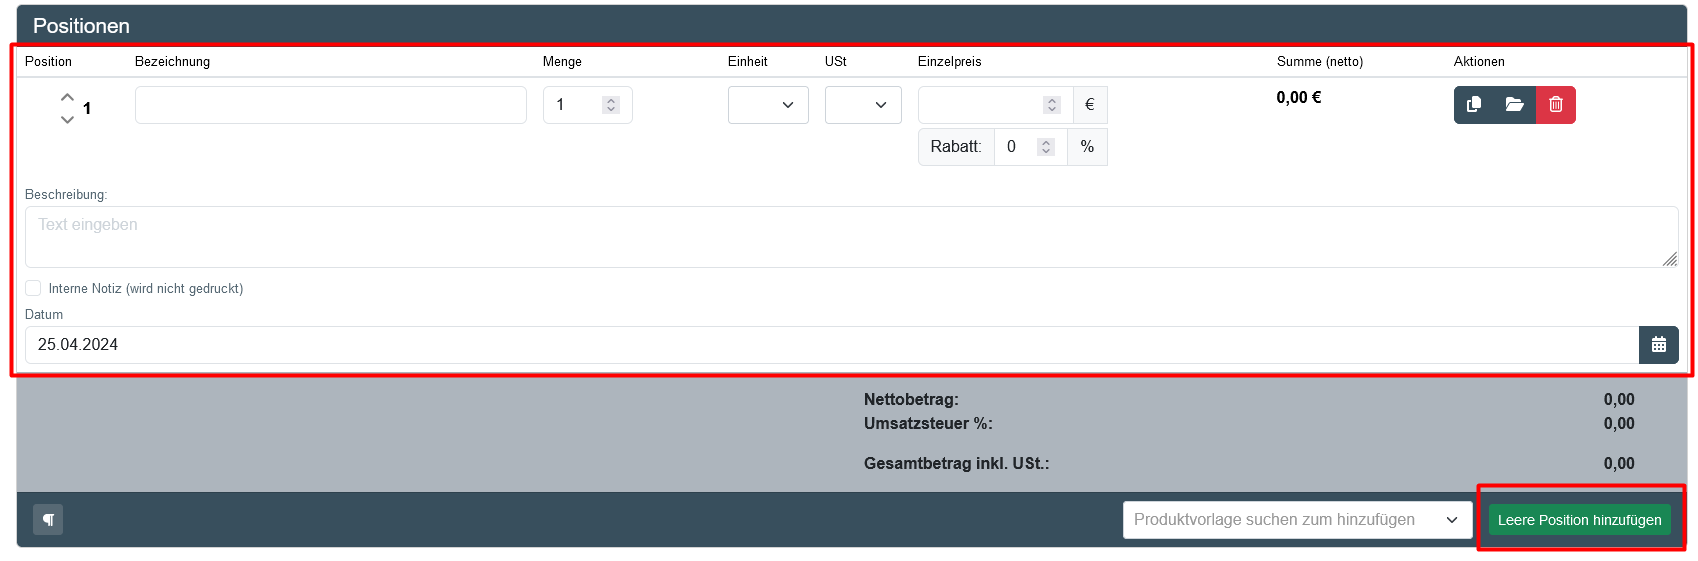This screenshot has height=561, width=1698.
Task: Delete position with red trash icon
Action: coord(1556,105)
